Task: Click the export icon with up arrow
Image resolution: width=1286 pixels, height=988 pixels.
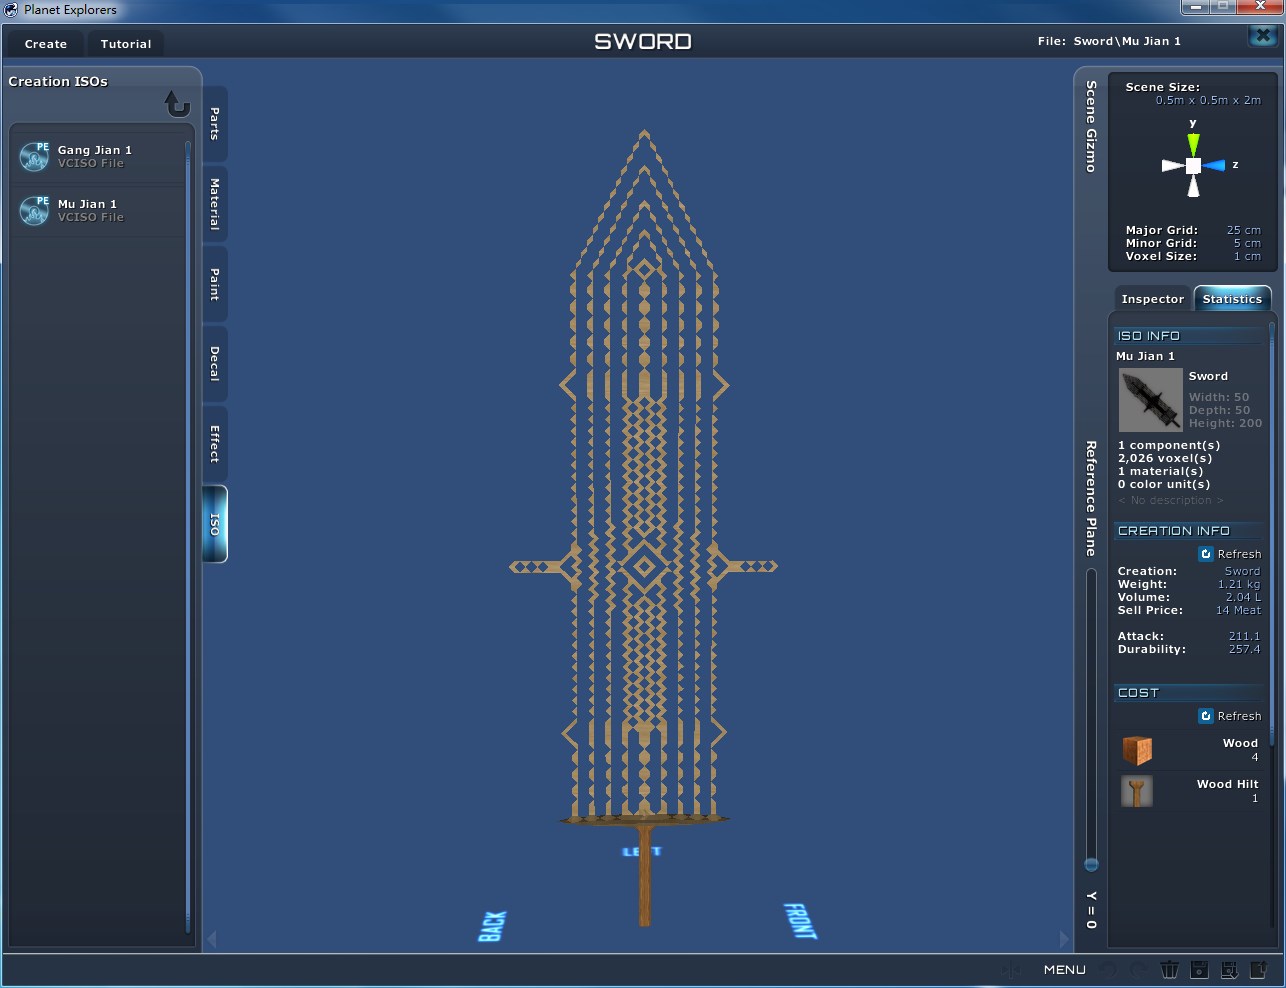Action: point(1259,969)
